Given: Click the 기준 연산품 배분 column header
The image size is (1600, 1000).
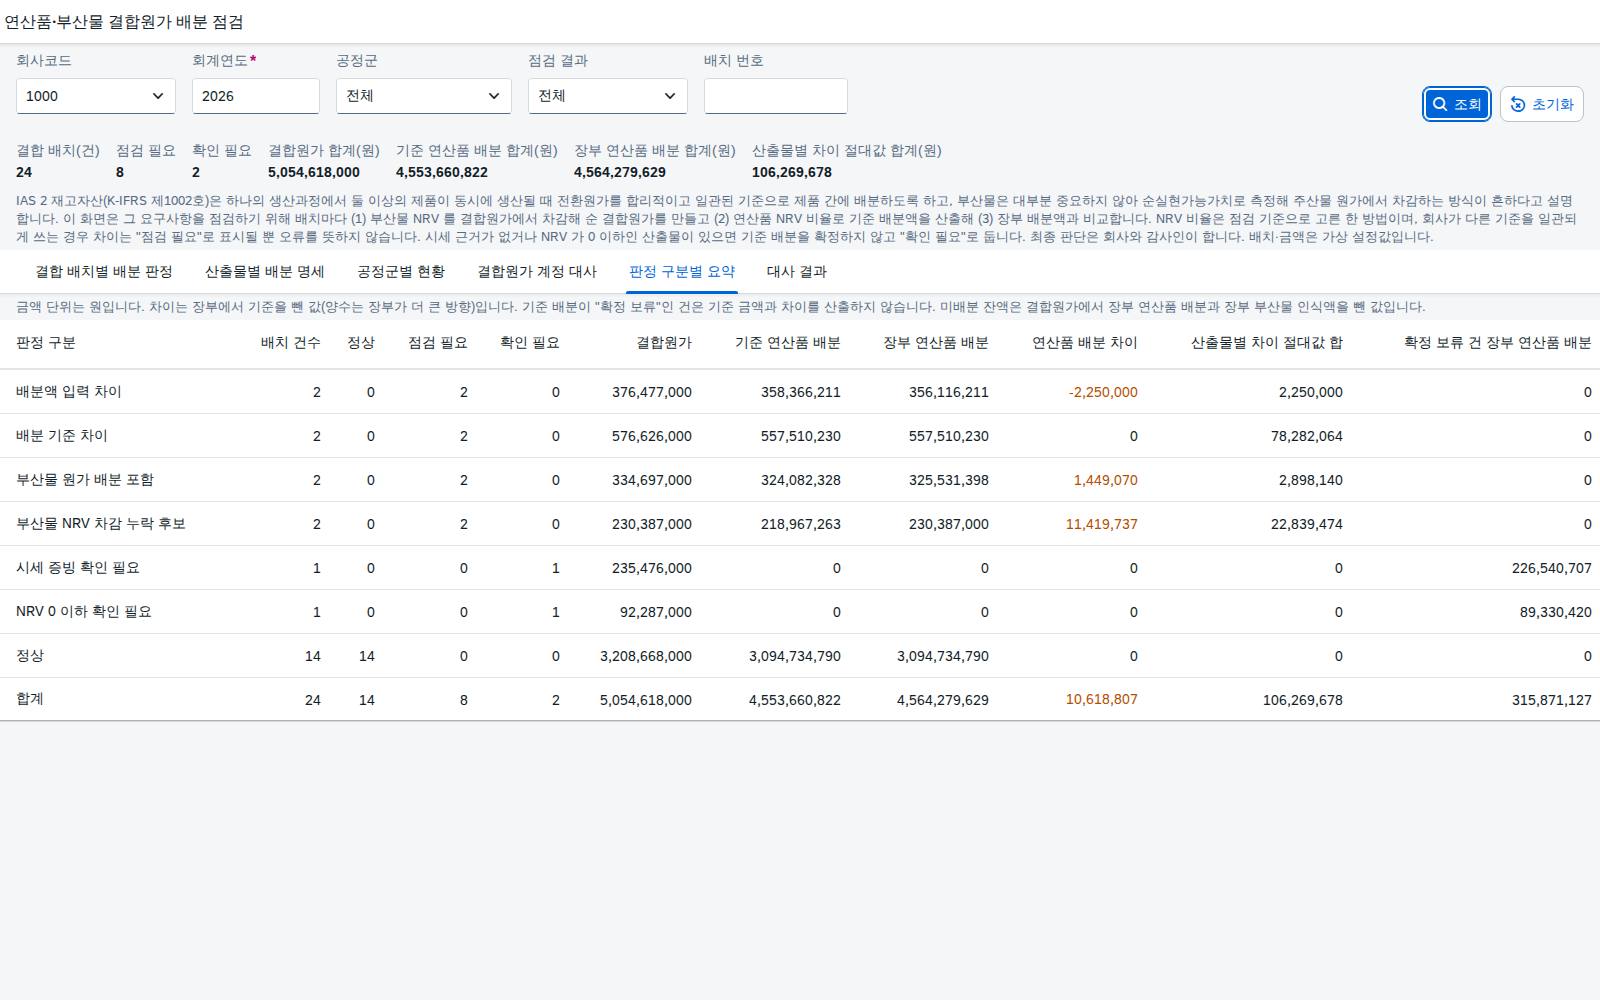Looking at the screenshot, I should [788, 343].
